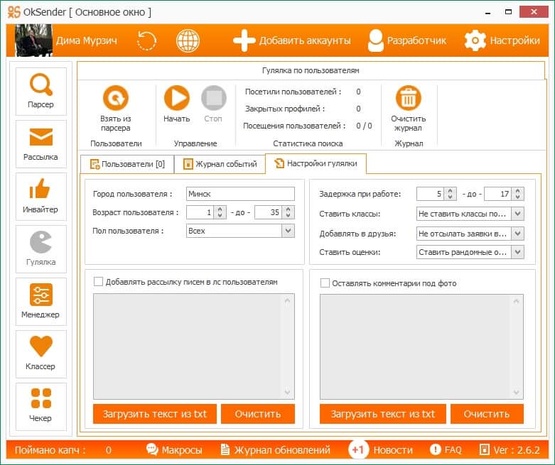The image size is (555, 465).
Task: Click Поймано капч status text
Action: (50, 450)
